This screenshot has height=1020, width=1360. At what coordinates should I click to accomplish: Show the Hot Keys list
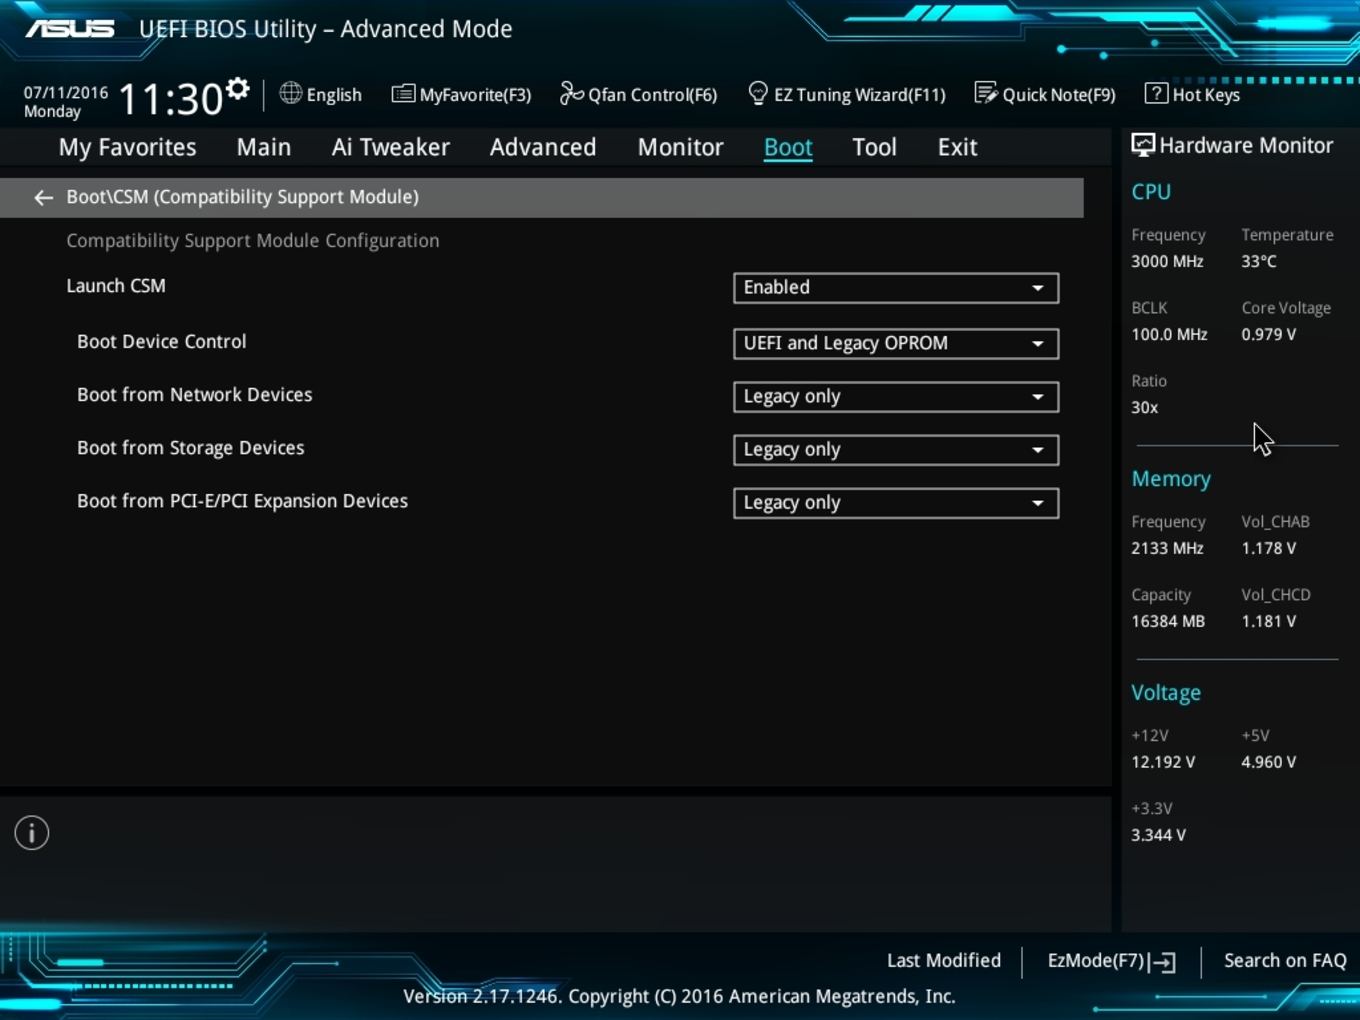(1192, 94)
